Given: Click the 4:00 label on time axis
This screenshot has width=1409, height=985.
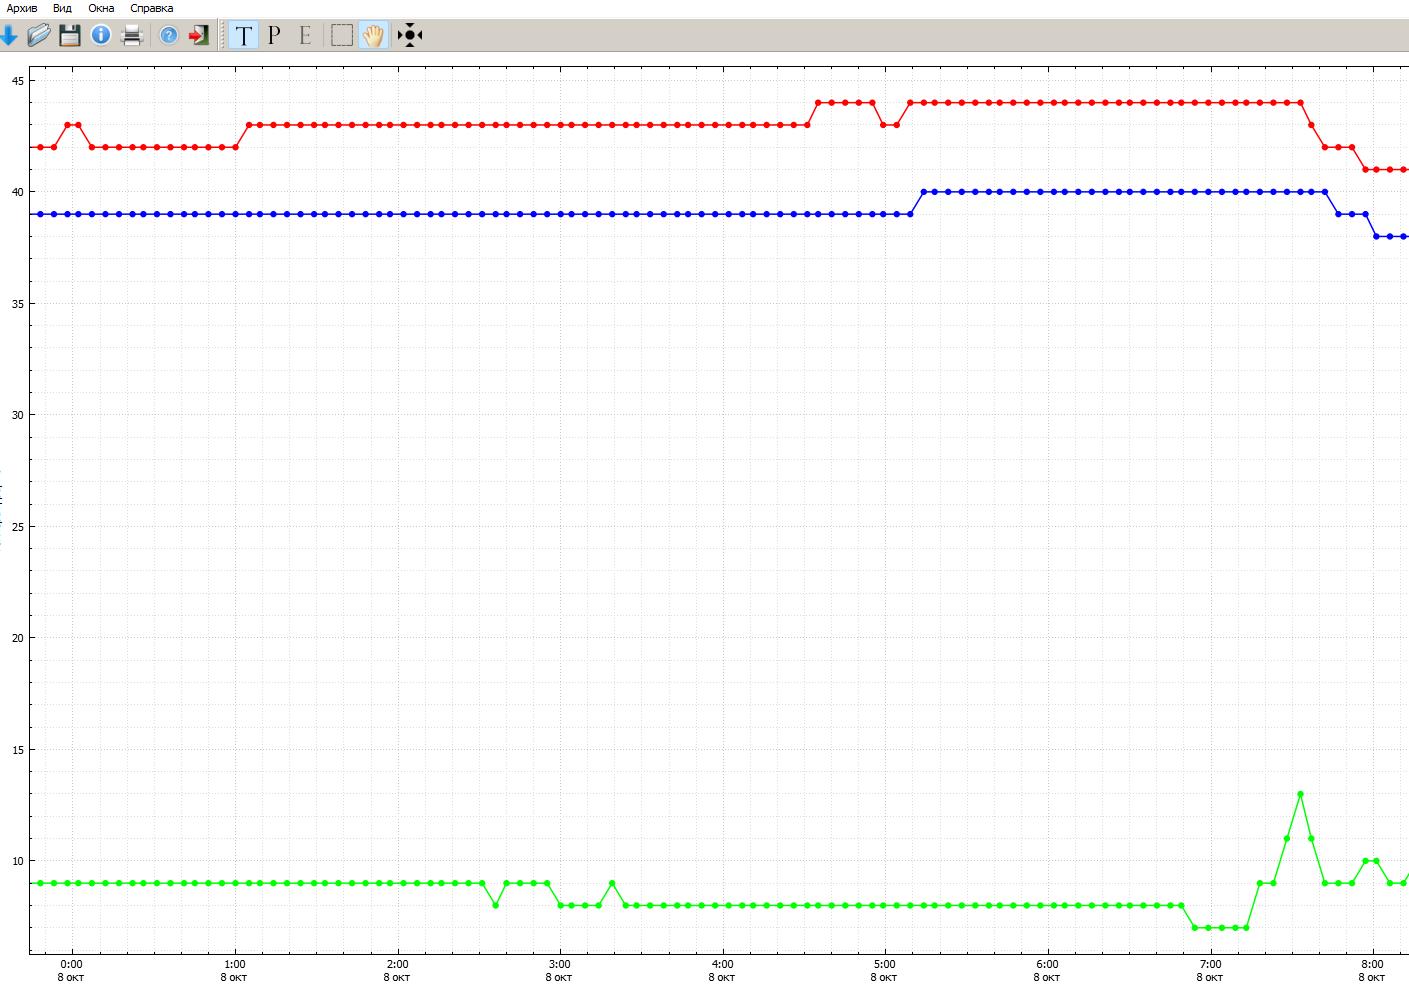Looking at the screenshot, I should [722, 965].
